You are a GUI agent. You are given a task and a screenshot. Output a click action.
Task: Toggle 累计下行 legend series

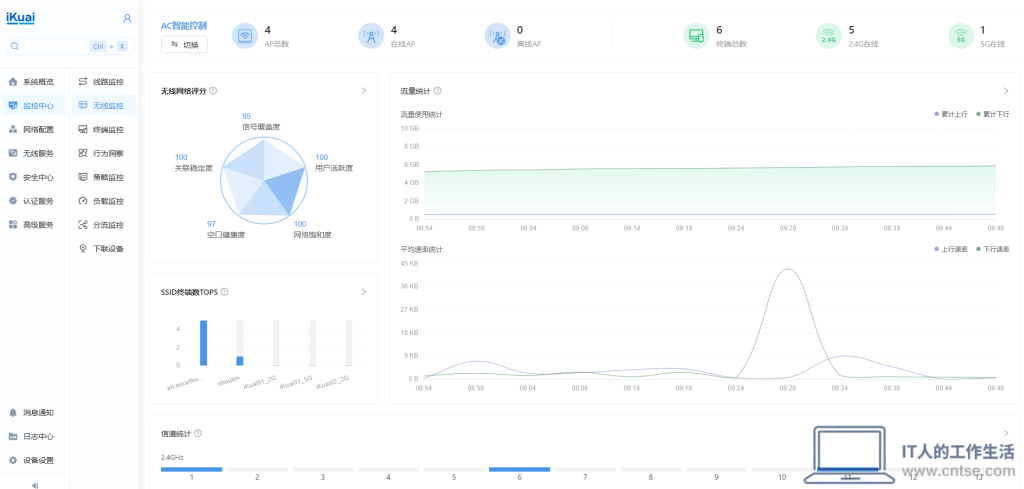pyautogui.click(x=993, y=114)
